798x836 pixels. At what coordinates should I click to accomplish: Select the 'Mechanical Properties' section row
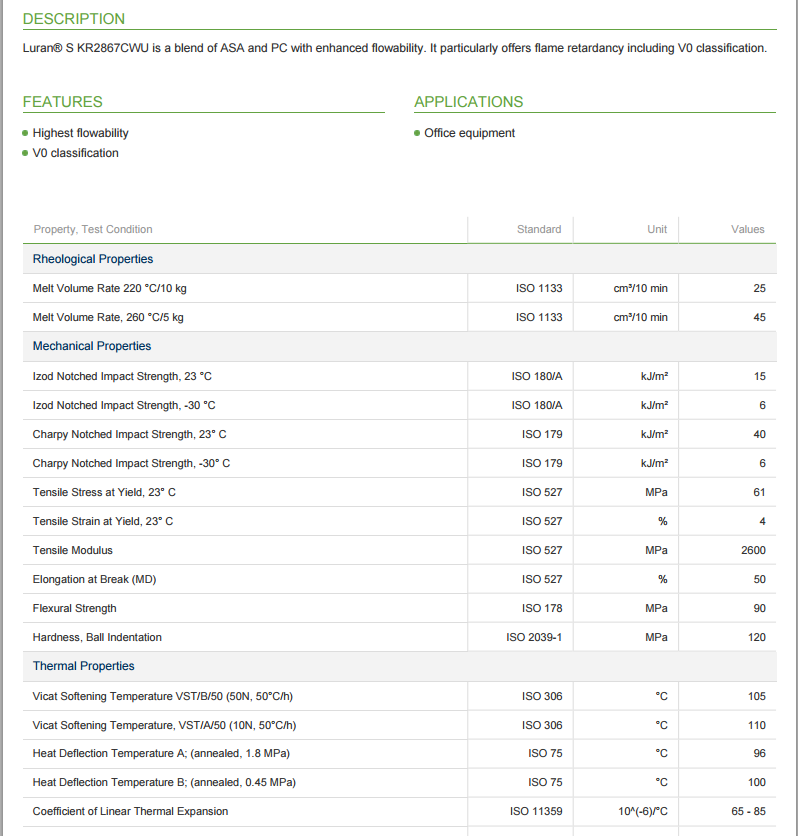point(399,347)
